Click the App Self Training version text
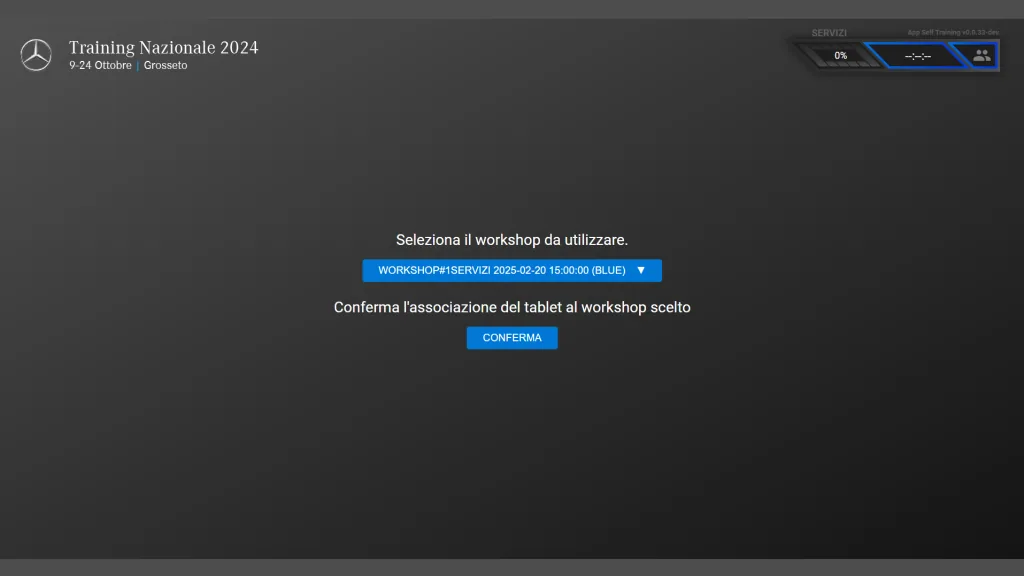This screenshot has height=576, width=1024. (x=953, y=33)
